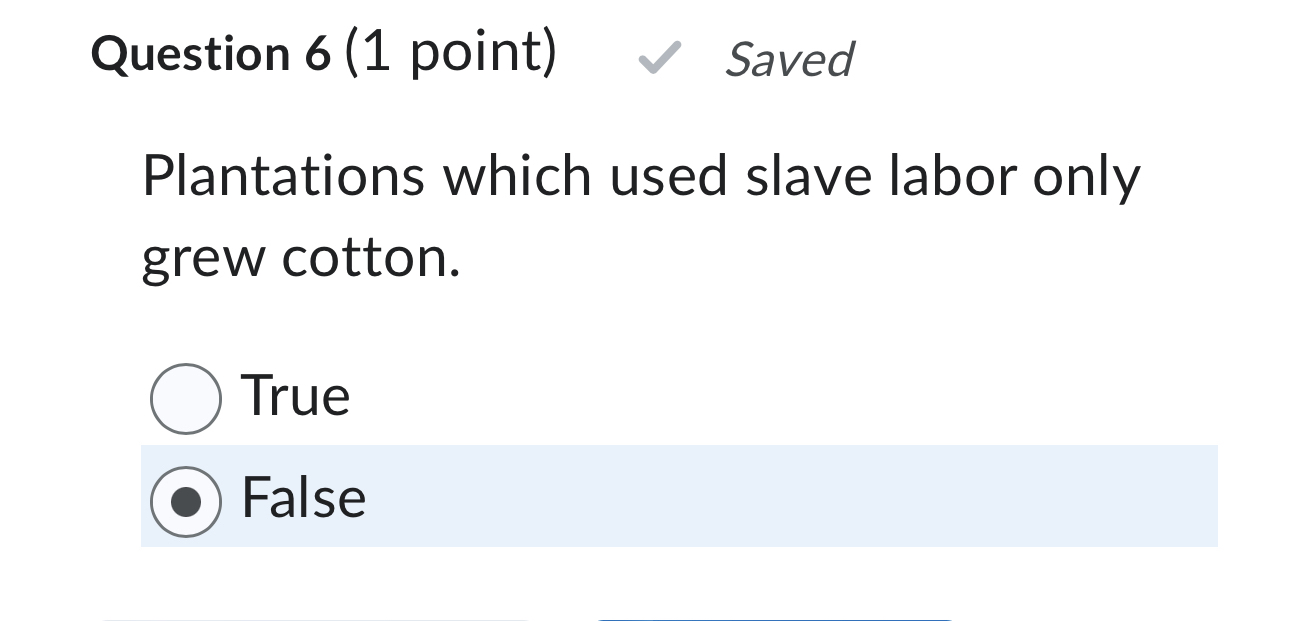The height and width of the screenshot is (621, 1290).
Task: Click the True label text
Action: (x=295, y=395)
